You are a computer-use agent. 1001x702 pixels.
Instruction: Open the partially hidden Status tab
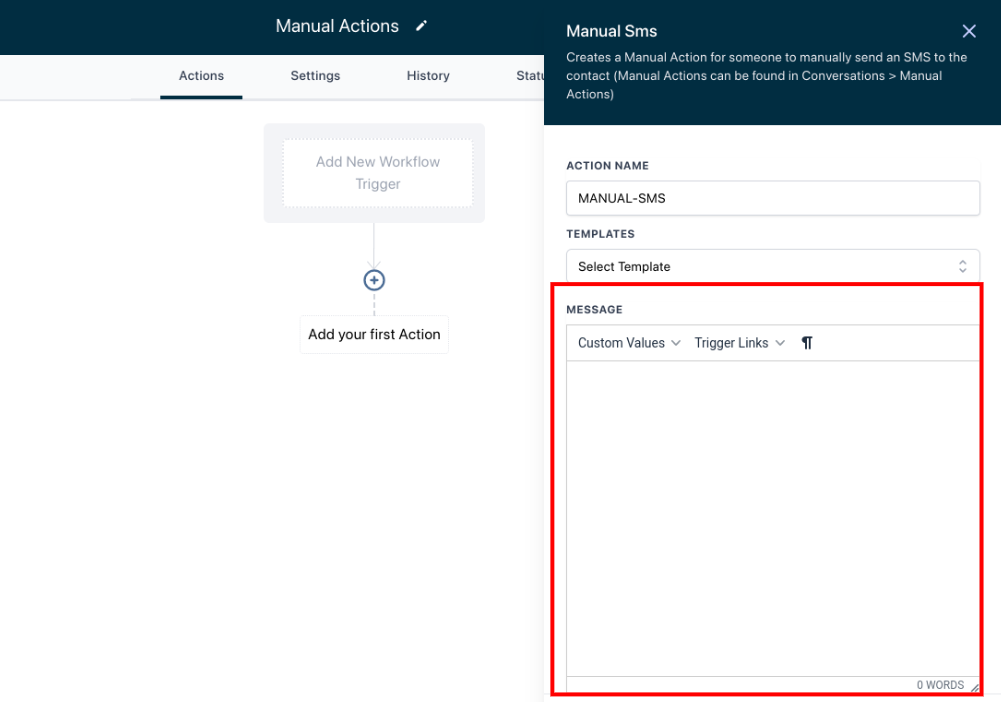pos(529,75)
